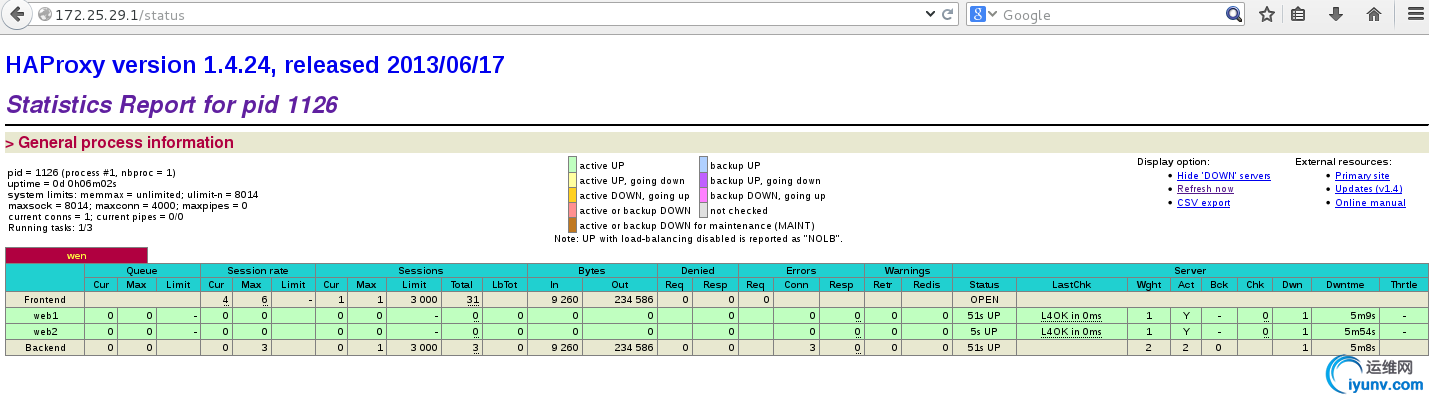Click the Thrtle column header
This screenshot has height=401, width=1429.
[x=1403, y=285]
